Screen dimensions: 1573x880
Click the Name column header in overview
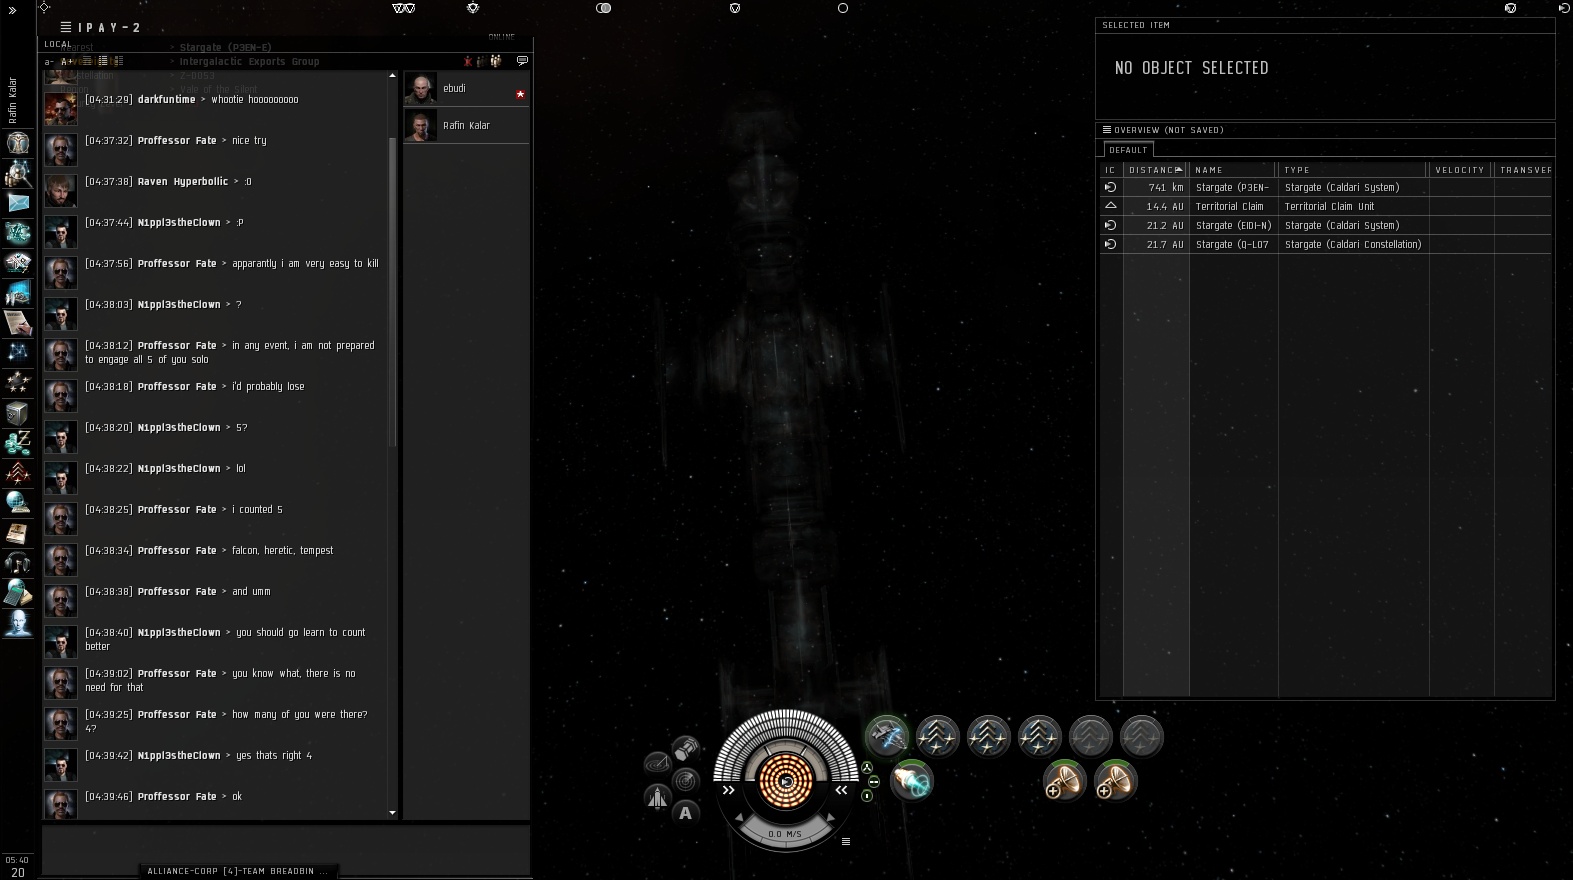click(1233, 170)
